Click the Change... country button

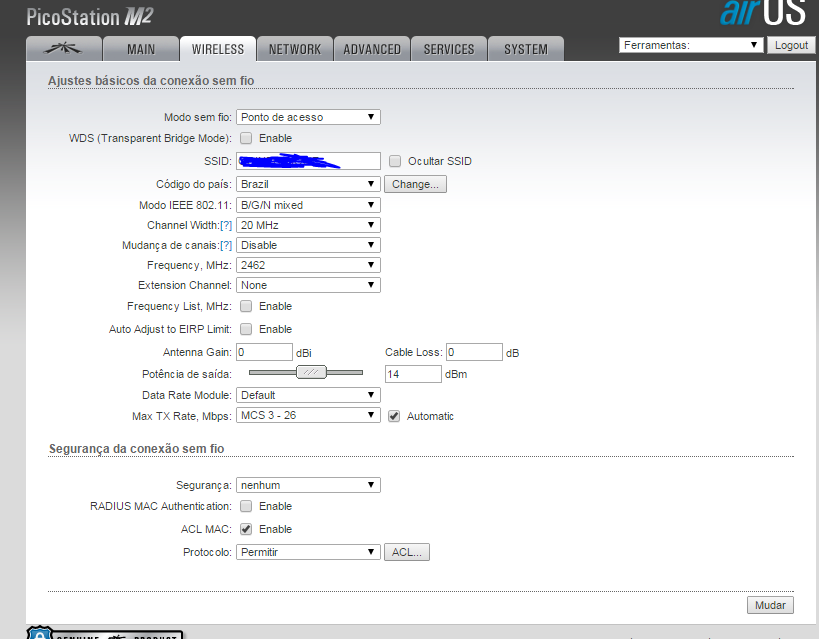tap(415, 184)
